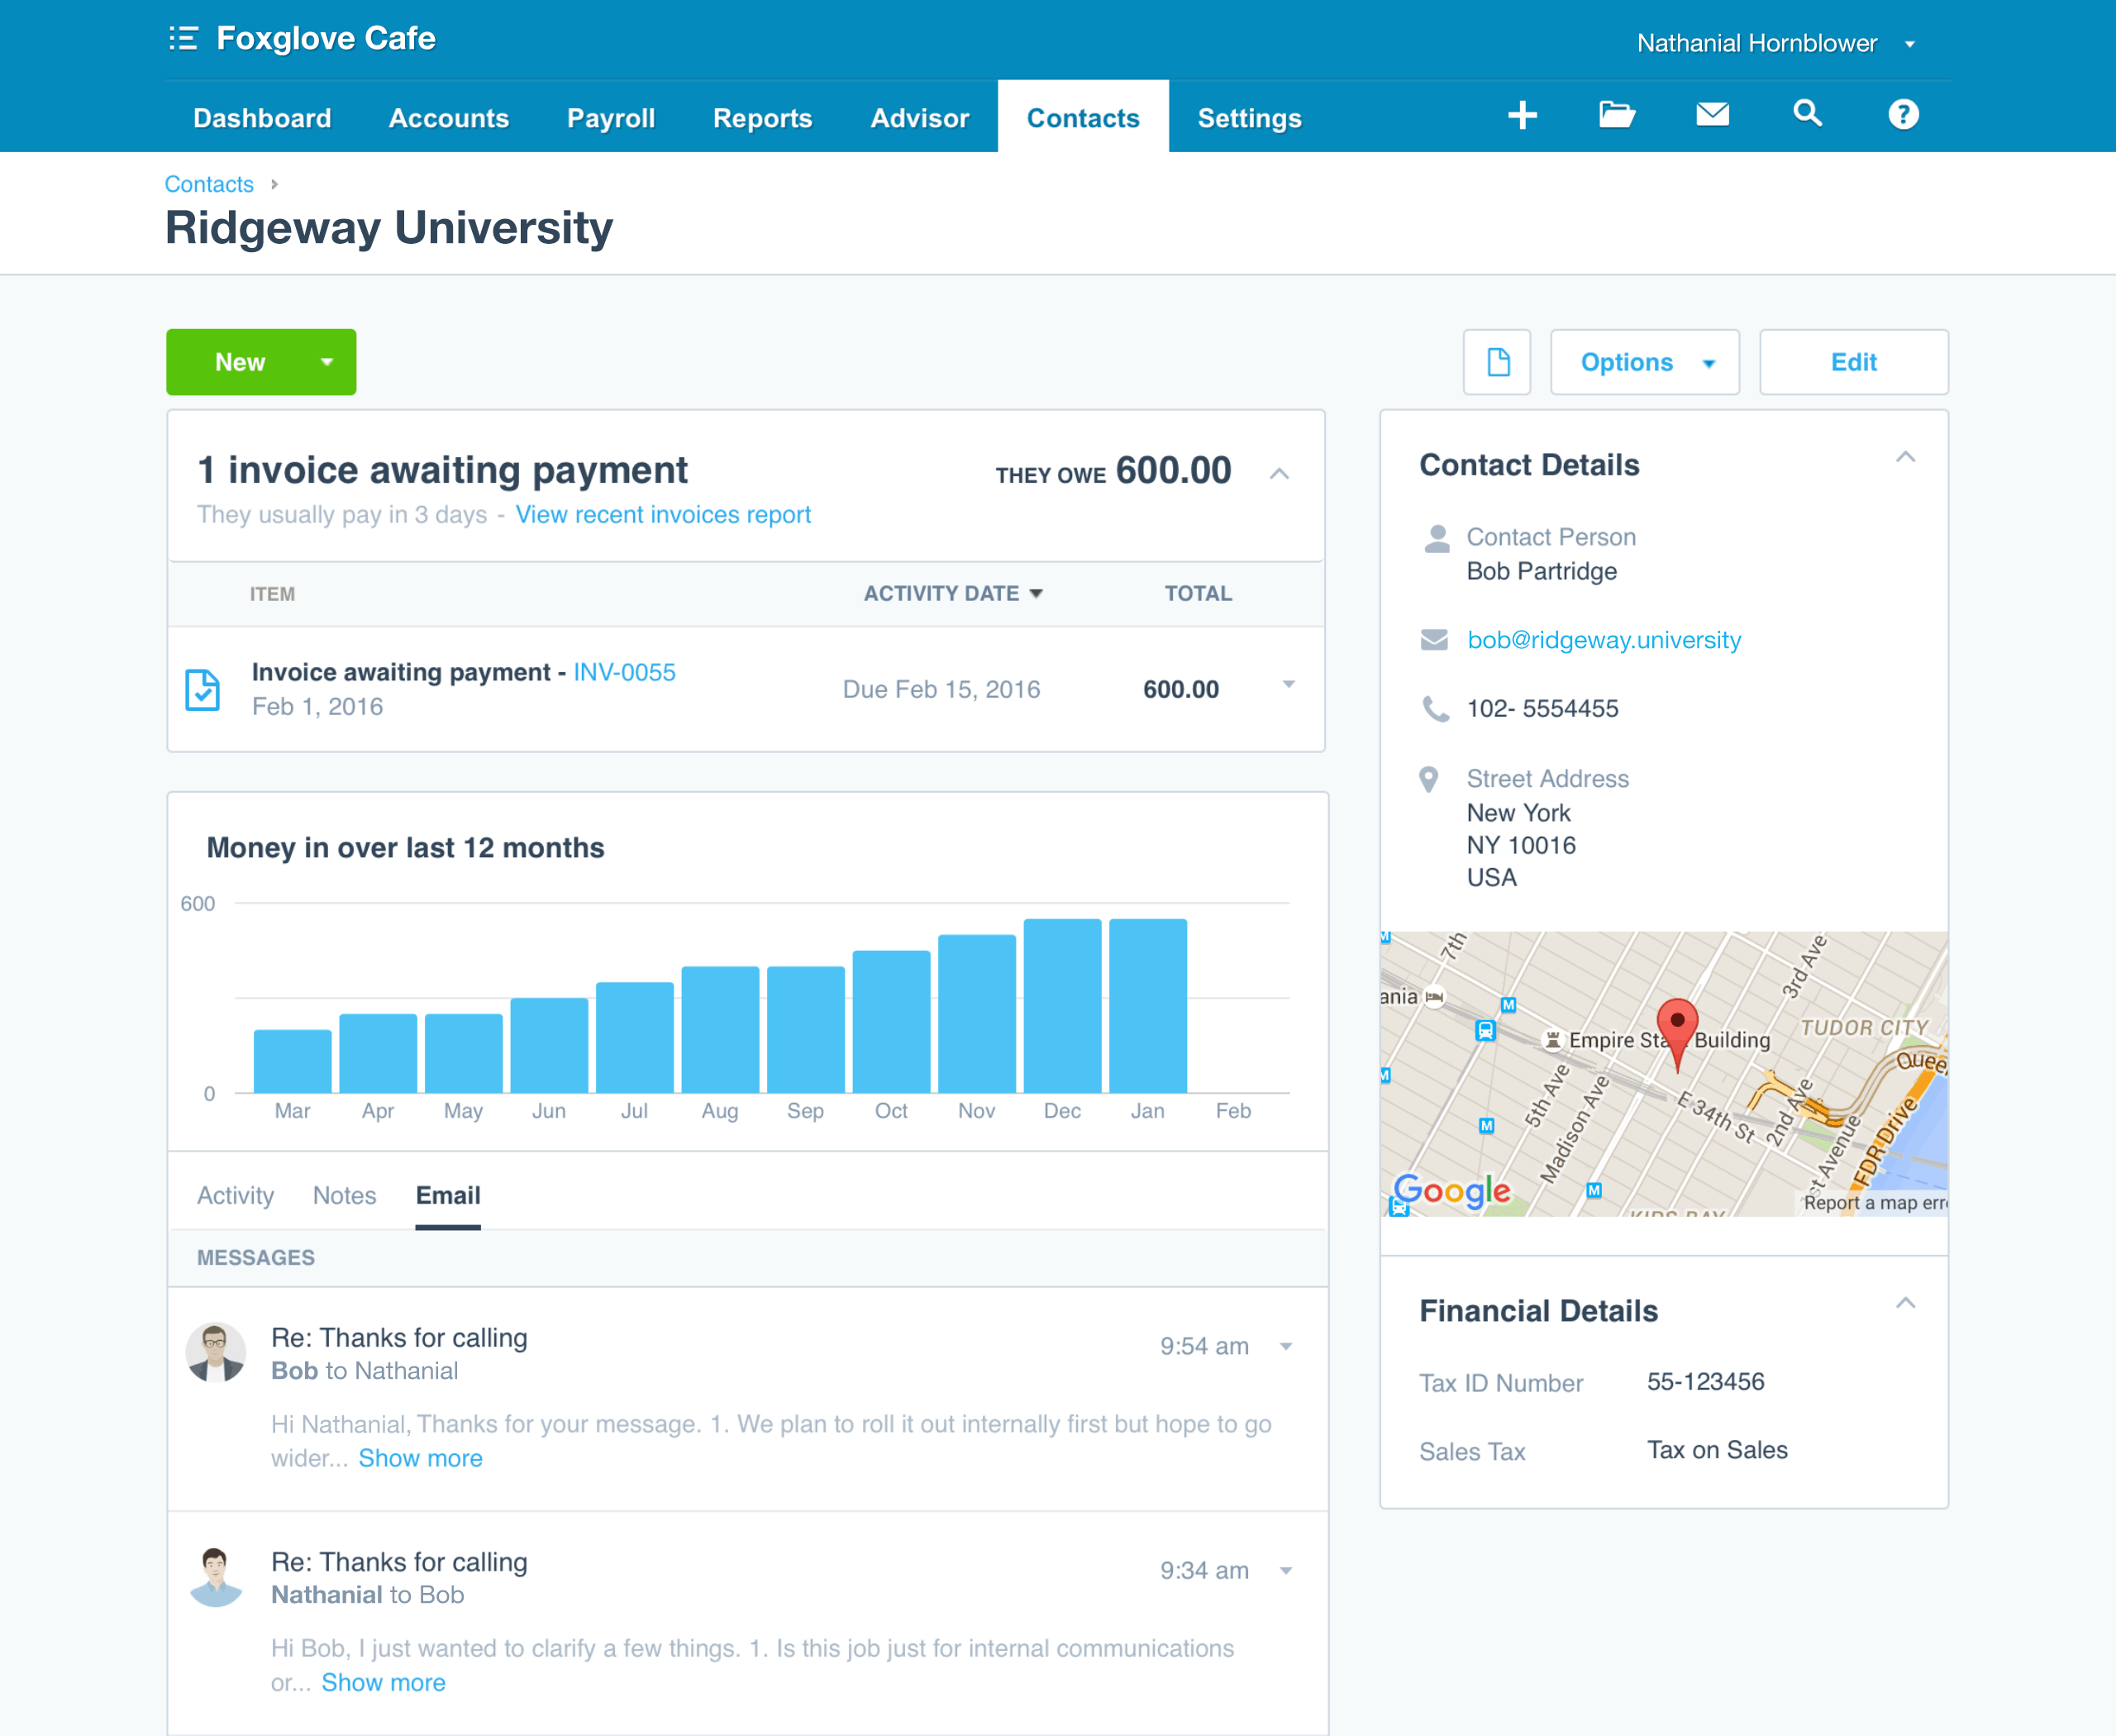
Task: Select the Contacts navigation tab
Action: tap(1083, 118)
